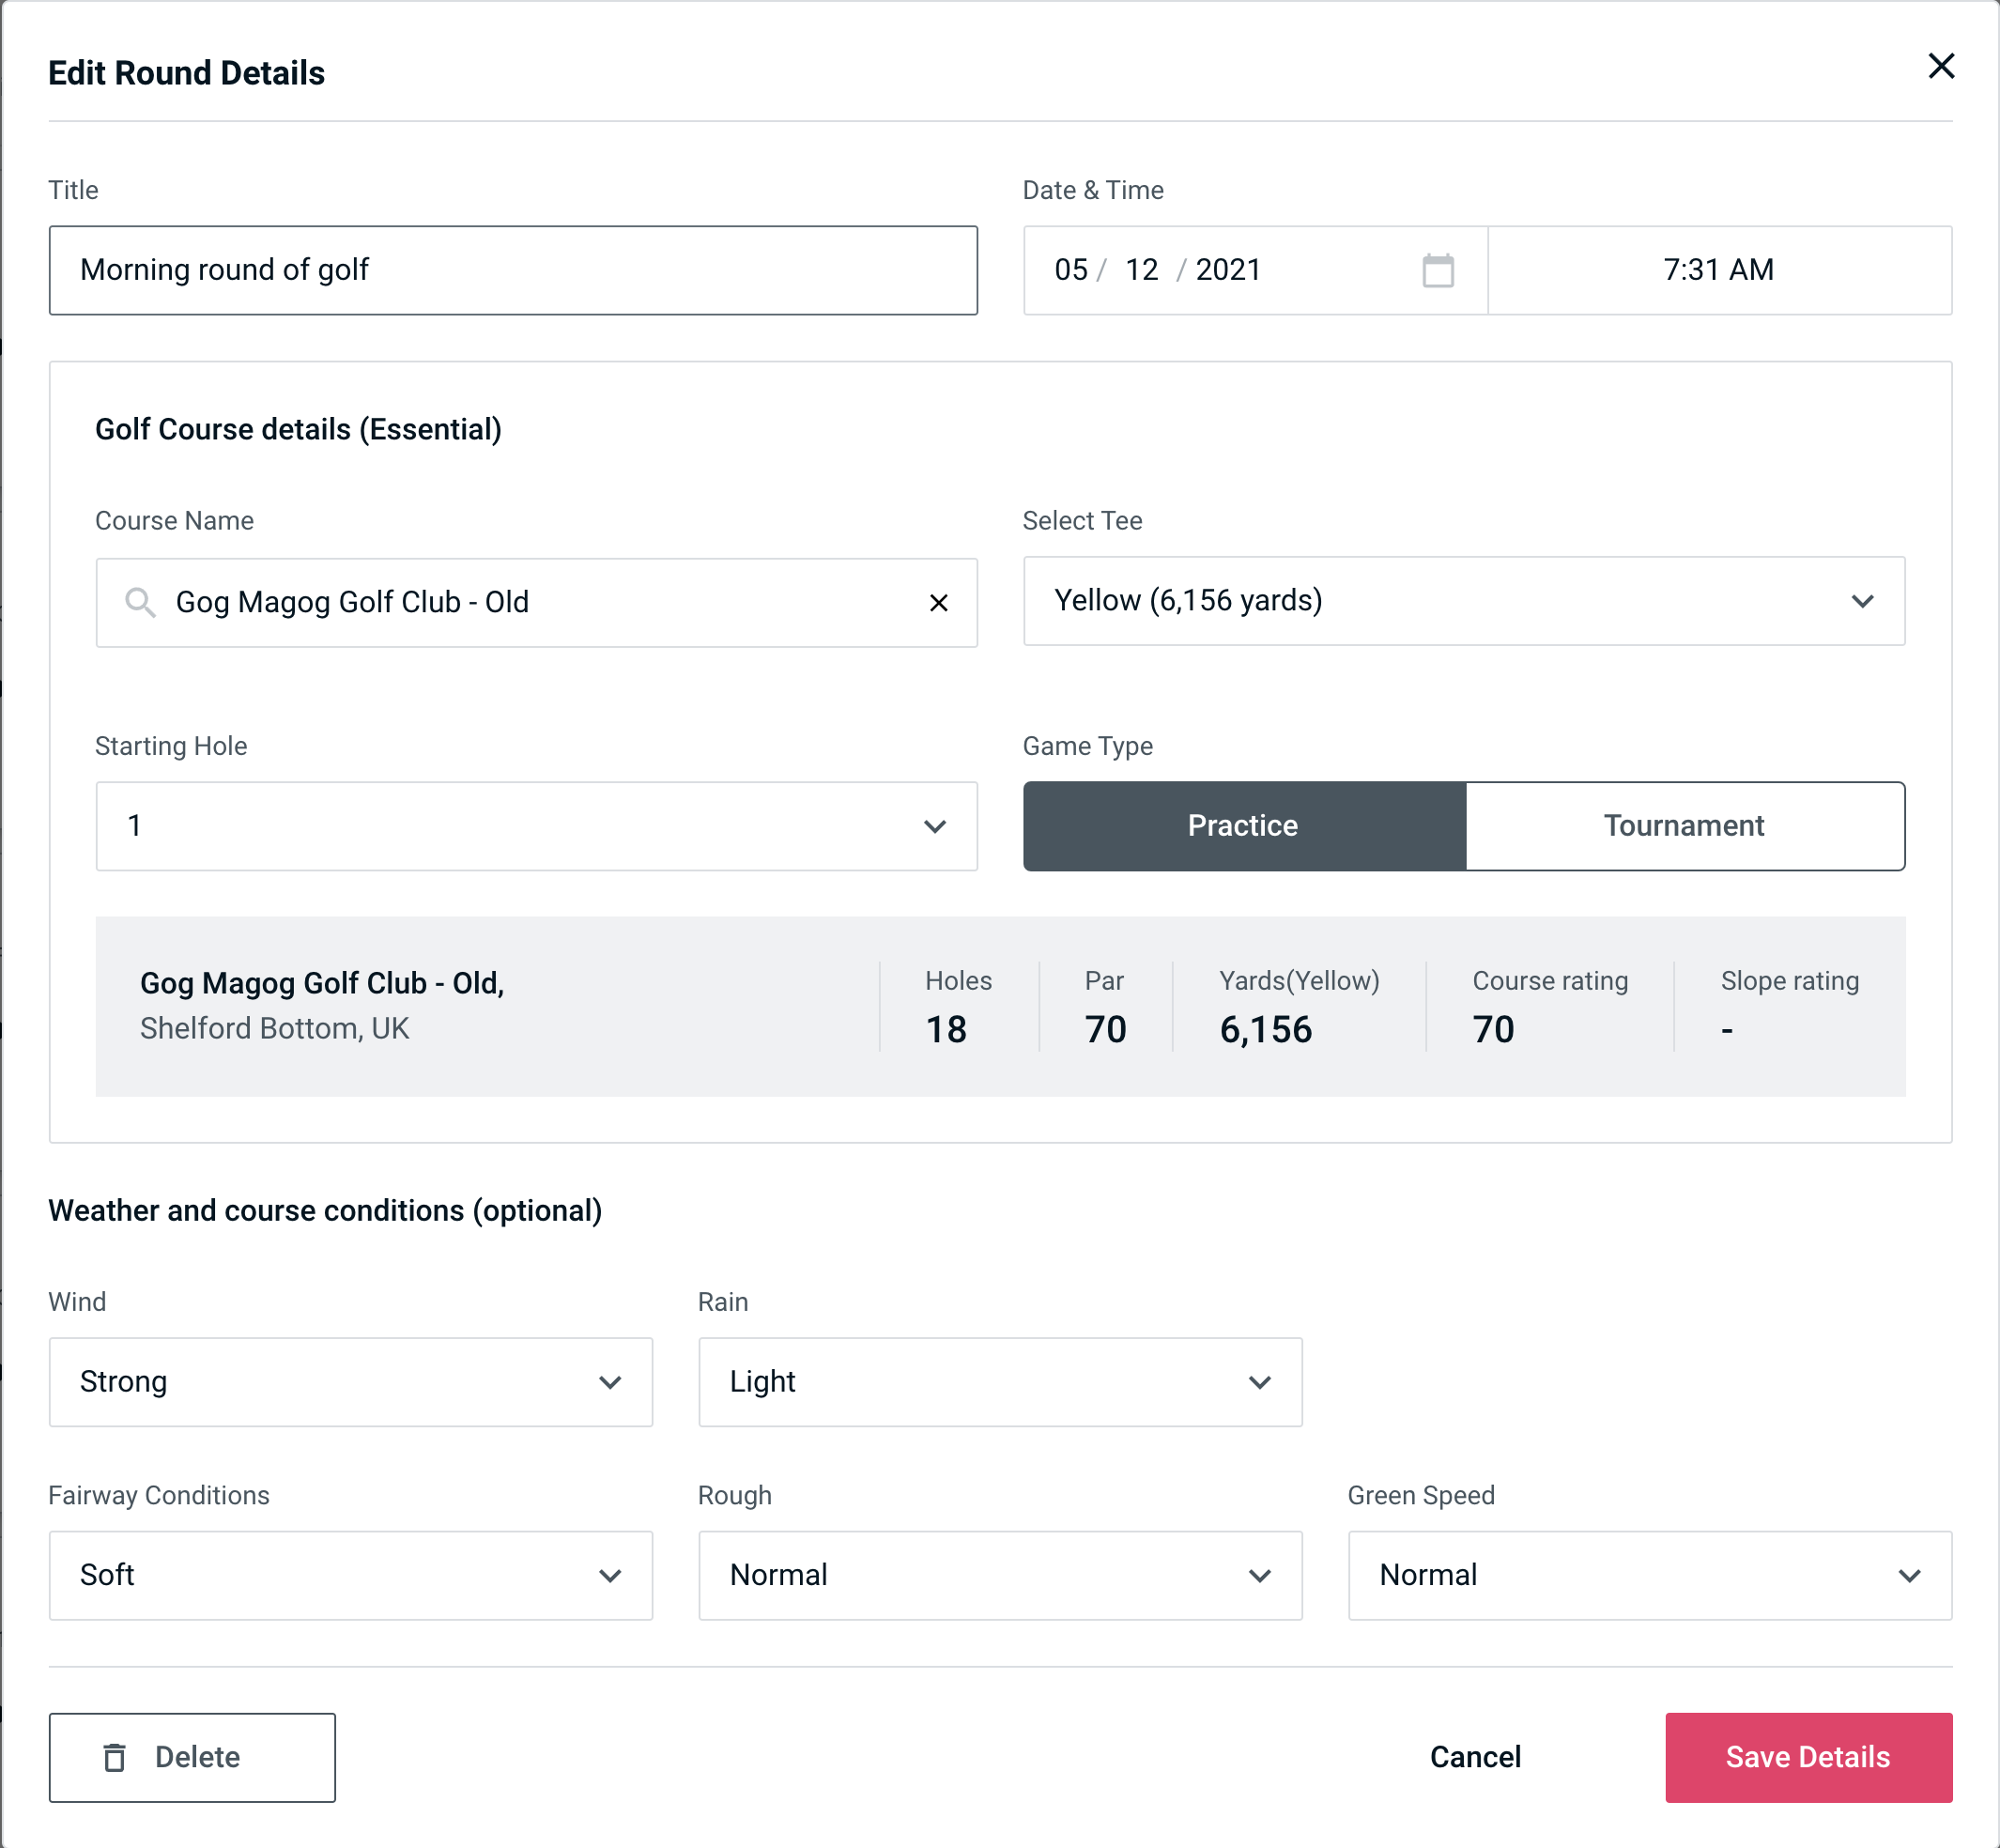Click the search icon in Course Name field
Viewport: 2000px width, 1848px height.
[139, 601]
